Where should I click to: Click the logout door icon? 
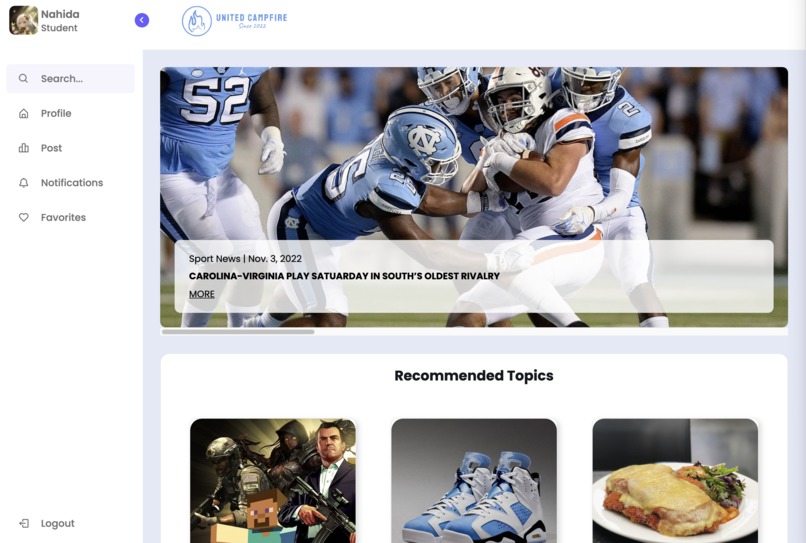coord(24,523)
